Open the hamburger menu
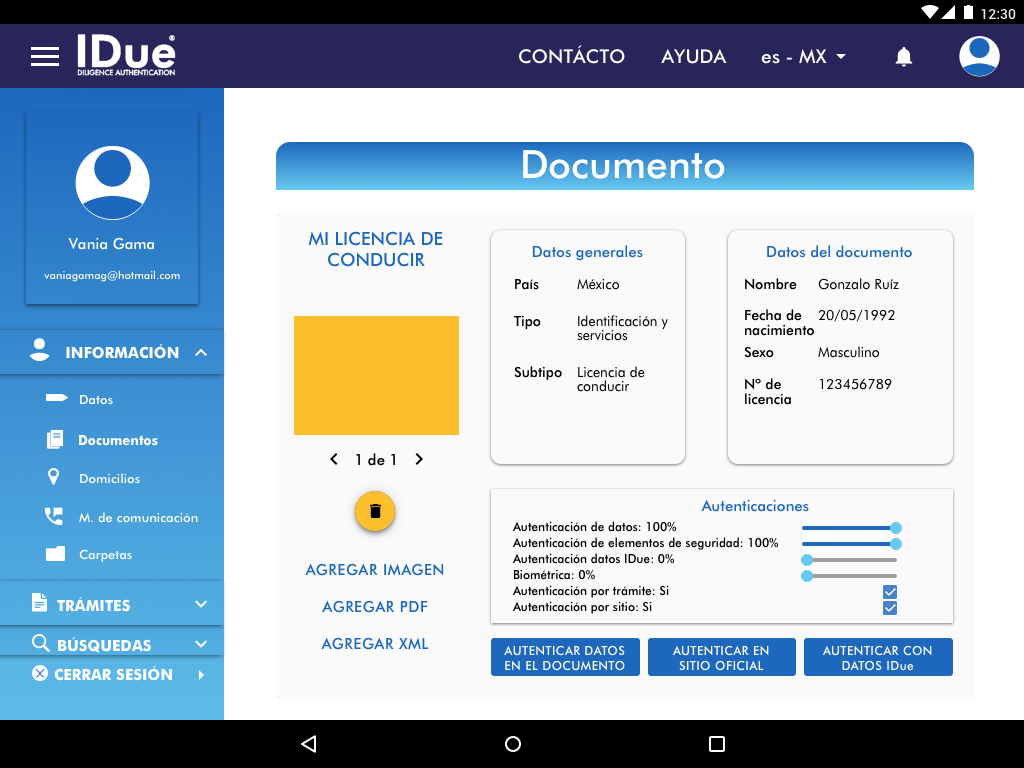1024x768 pixels. (45, 57)
